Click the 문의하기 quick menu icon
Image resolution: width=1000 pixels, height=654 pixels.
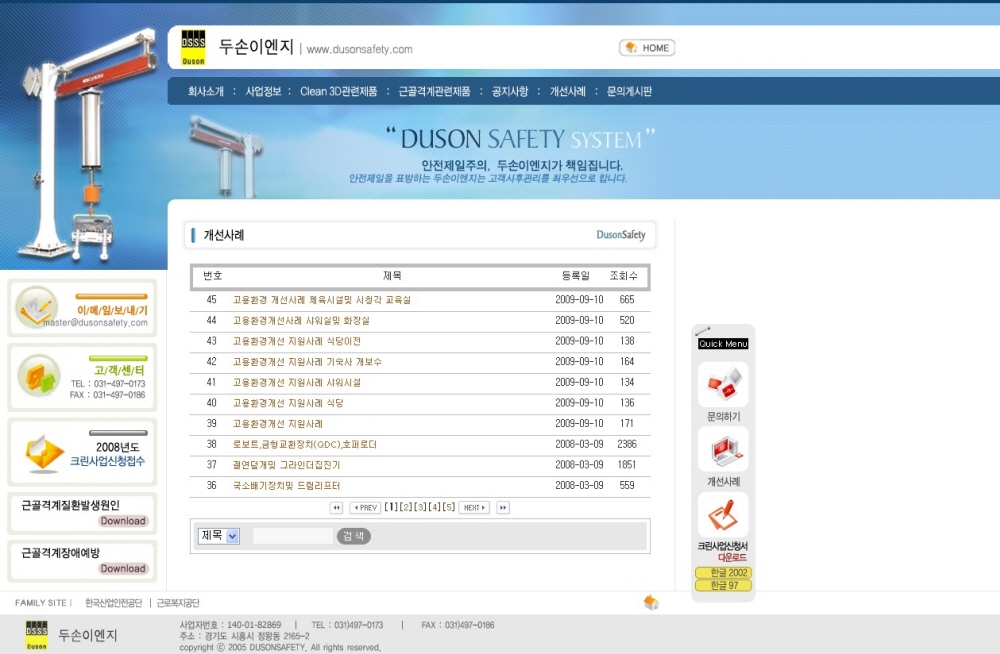tap(722, 384)
